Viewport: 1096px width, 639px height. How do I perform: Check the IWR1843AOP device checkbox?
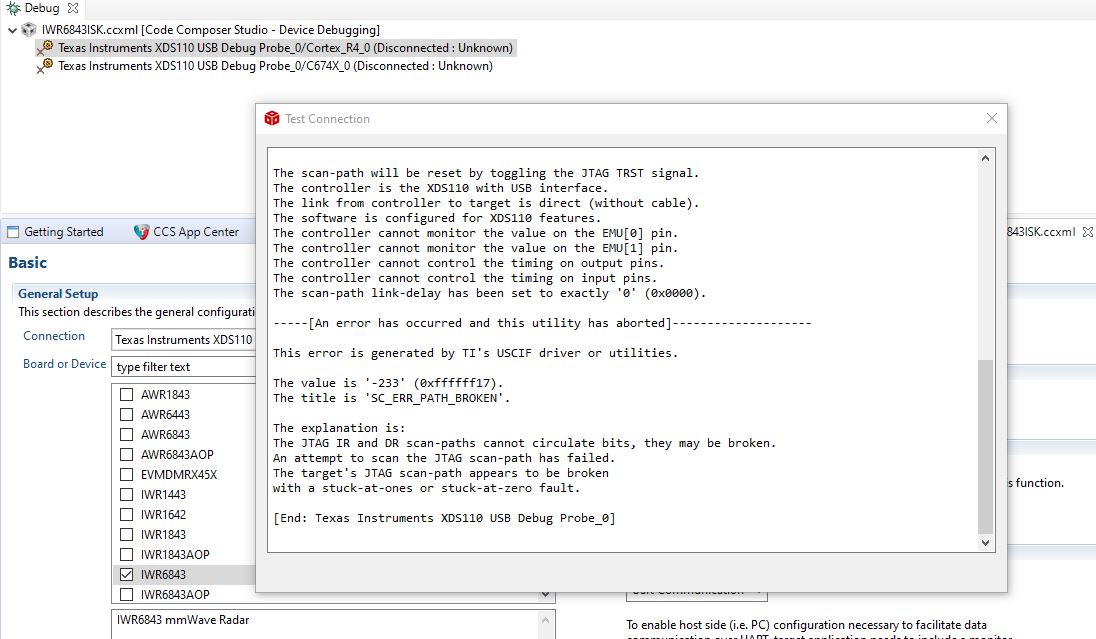click(x=127, y=554)
